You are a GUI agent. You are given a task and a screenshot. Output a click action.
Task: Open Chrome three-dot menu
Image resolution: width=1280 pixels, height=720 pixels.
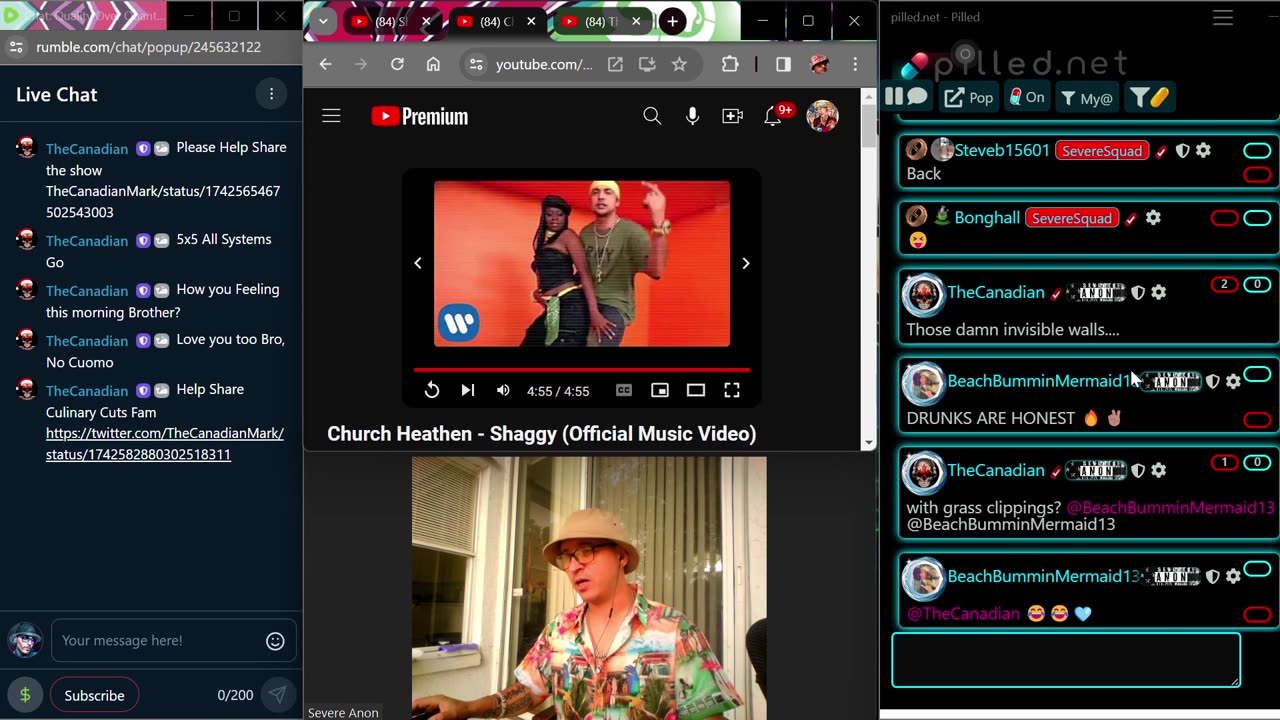pos(855,64)
